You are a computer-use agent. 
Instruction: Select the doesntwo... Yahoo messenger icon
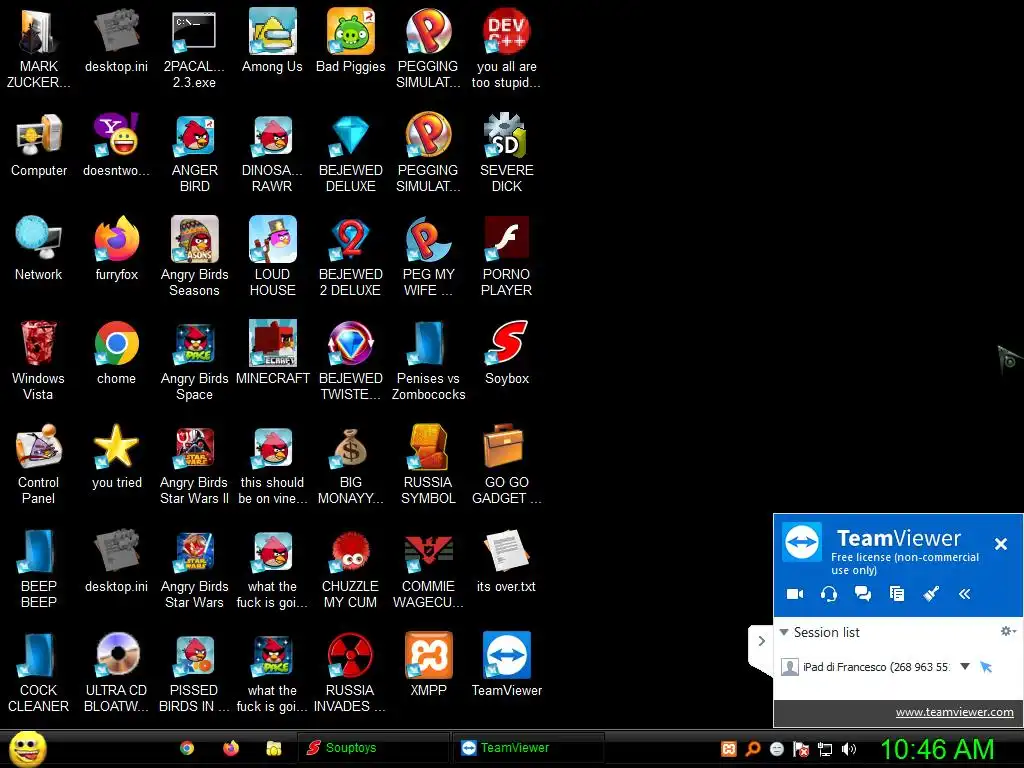click(x=116, y=146)
